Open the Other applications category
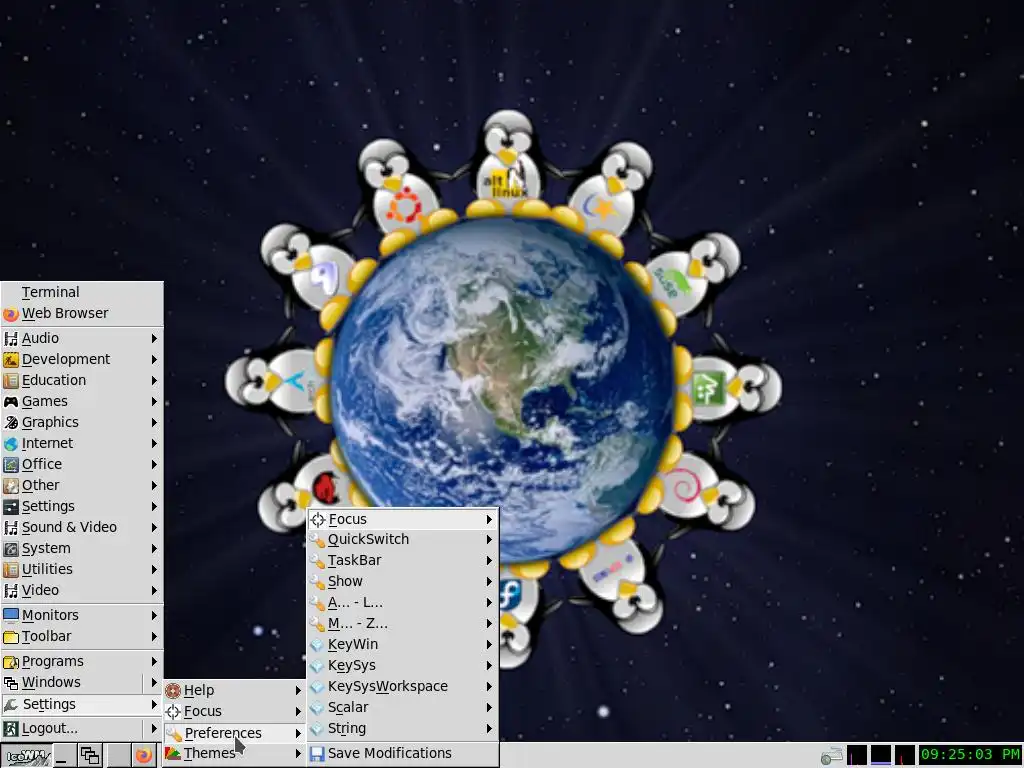Screen dimensions: 1024x768 click(82, 485)
